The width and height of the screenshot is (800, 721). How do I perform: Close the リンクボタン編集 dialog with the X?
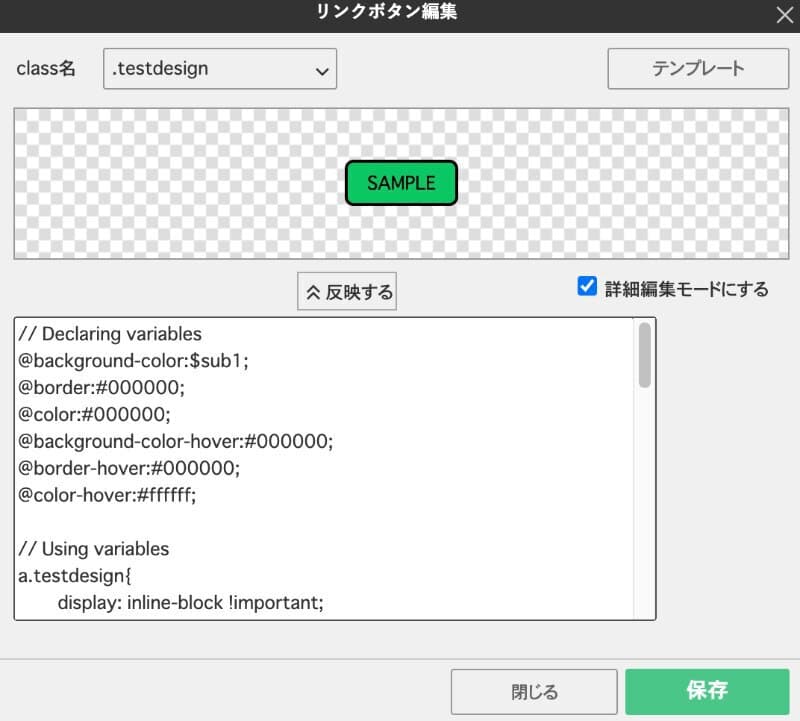point(784,15)
